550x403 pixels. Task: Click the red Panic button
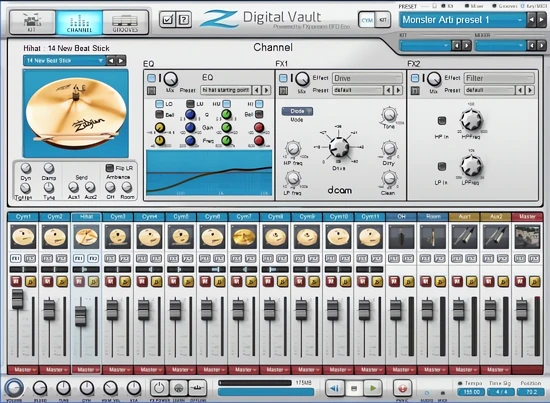point(402,388)
